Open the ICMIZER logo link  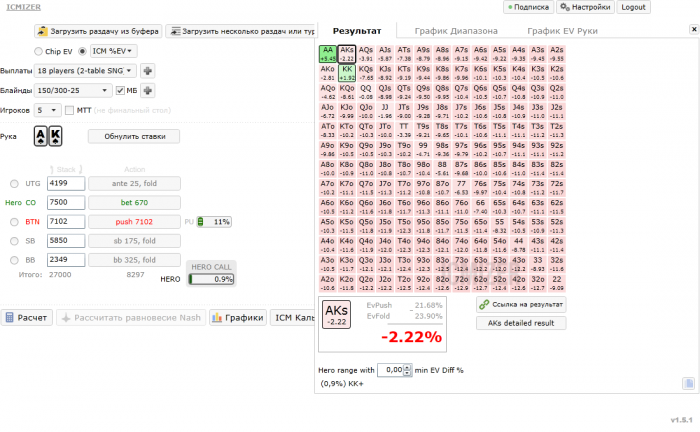pos(23,7)
